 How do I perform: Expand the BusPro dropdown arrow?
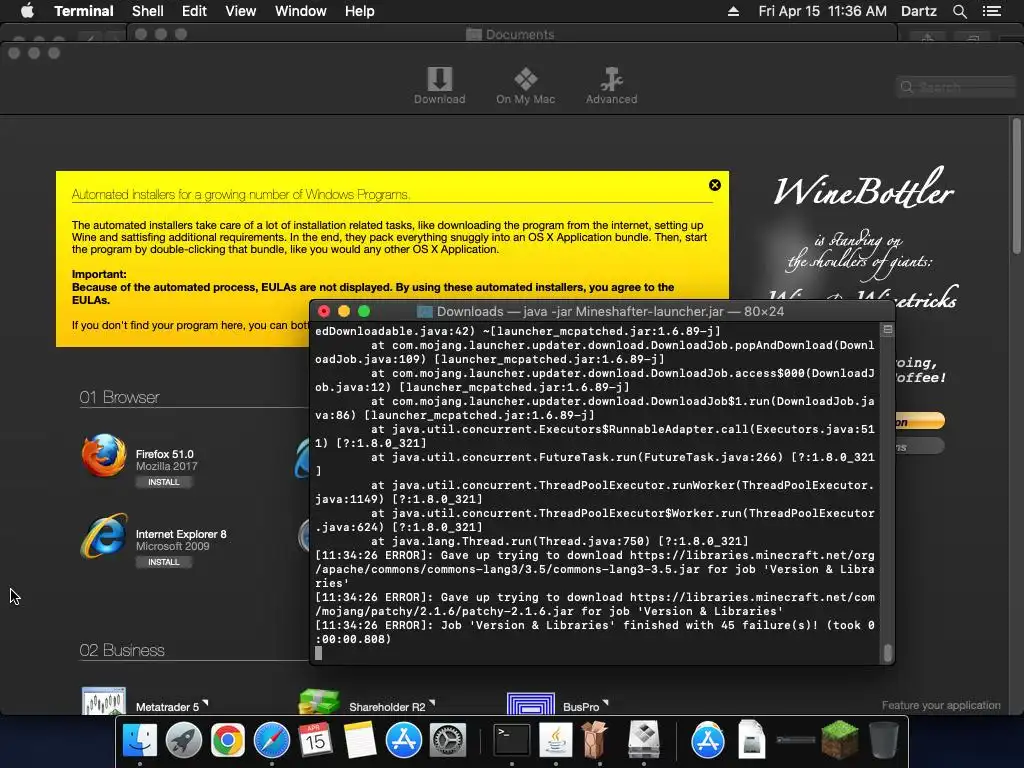[605, 703]
